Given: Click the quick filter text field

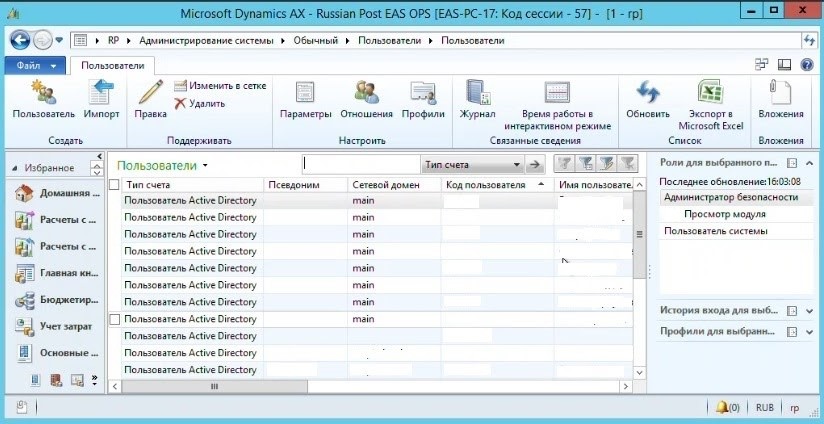Looking at the screenshot, I should tap(361, 164).
